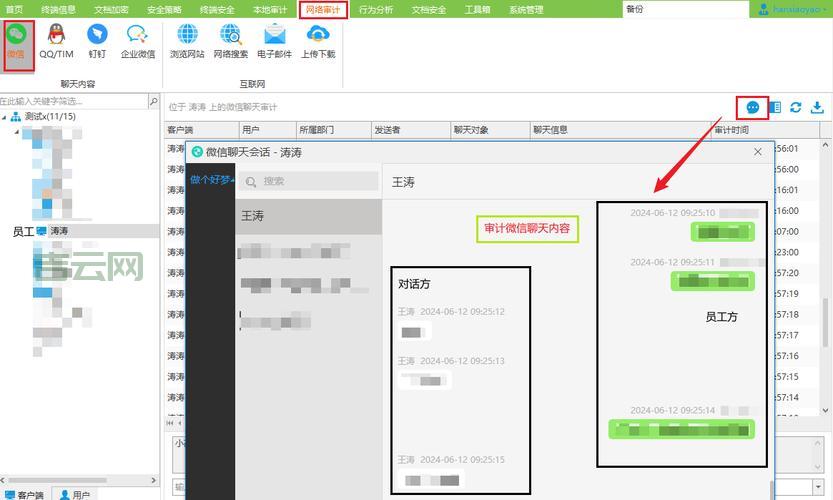The height and width of the screenshot is (500, 833).
Task: Switch to the 终端信息 tab
Action: [58, 9]
